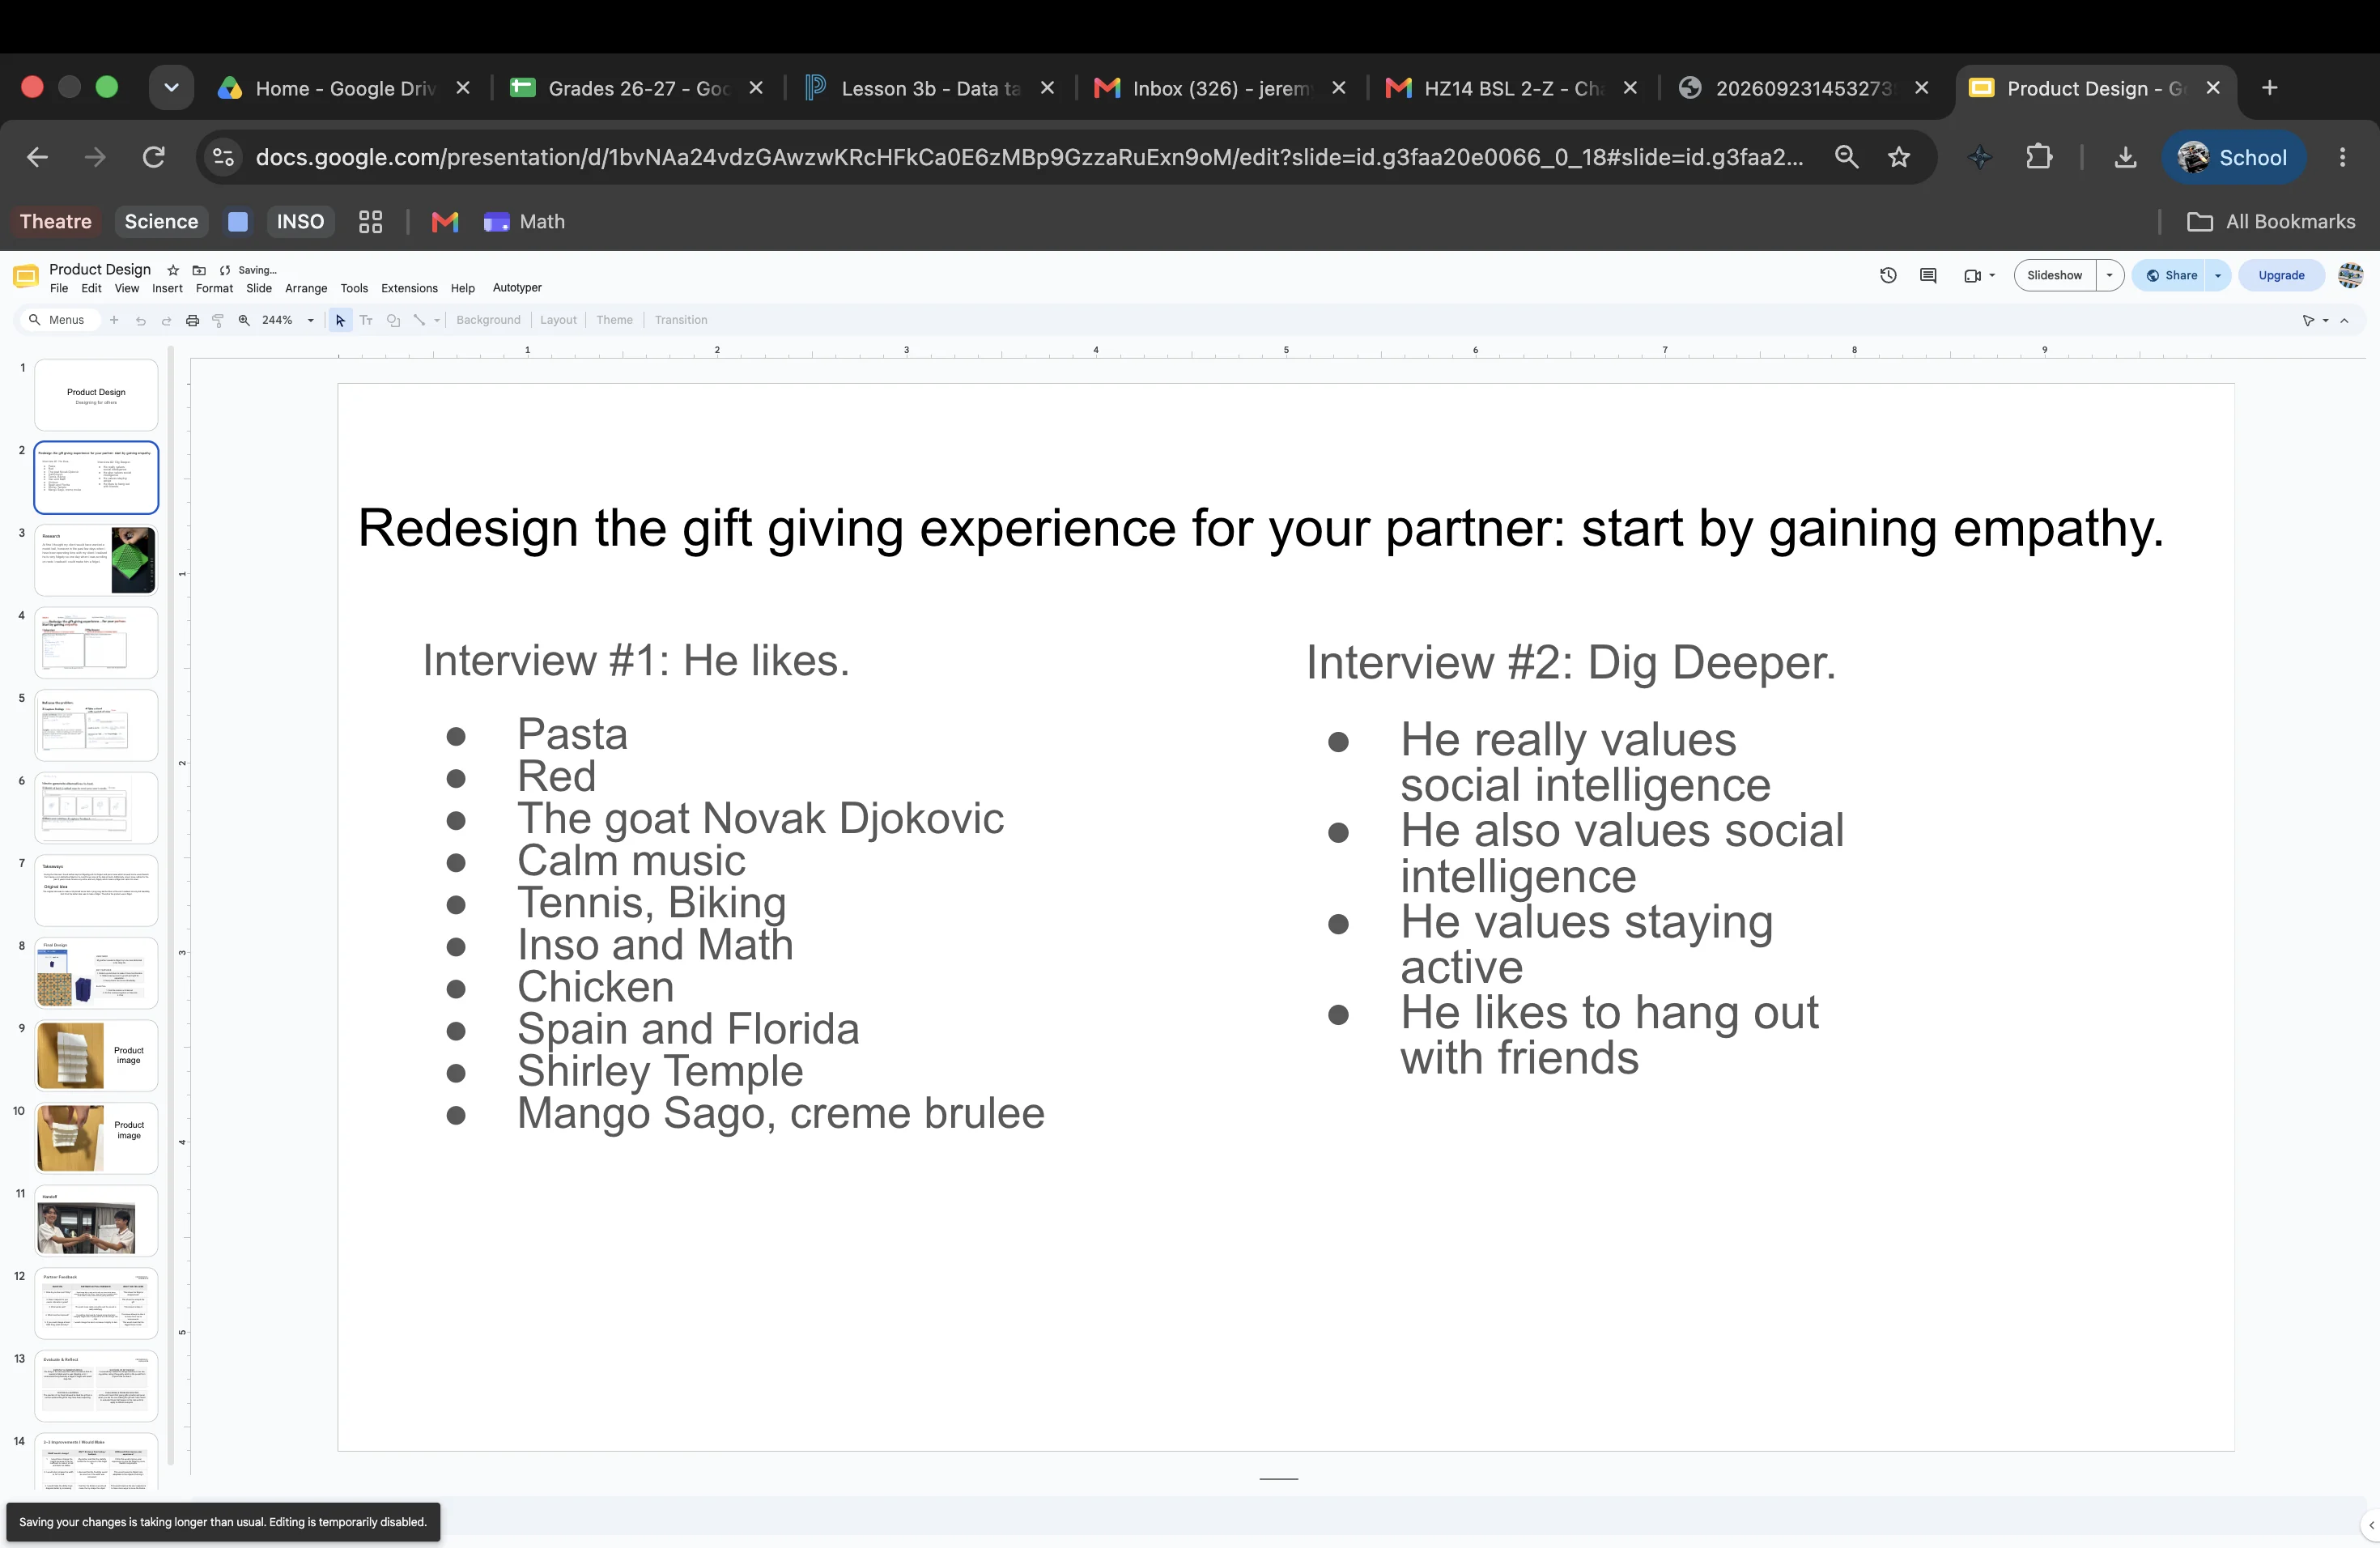2380x1548 pixels.
Task: Open version history clock icon
Action: tap(1888, 275)
